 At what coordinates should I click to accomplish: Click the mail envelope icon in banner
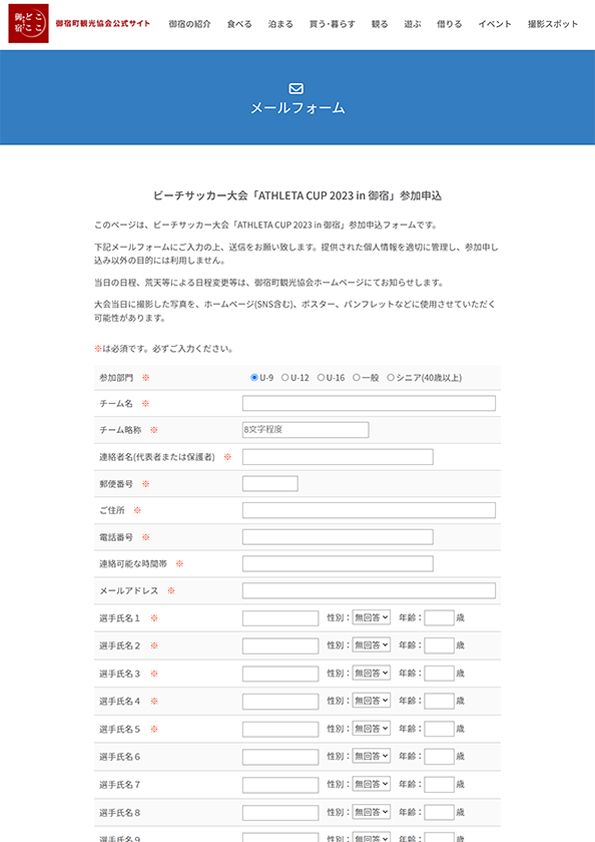point(296,88)
